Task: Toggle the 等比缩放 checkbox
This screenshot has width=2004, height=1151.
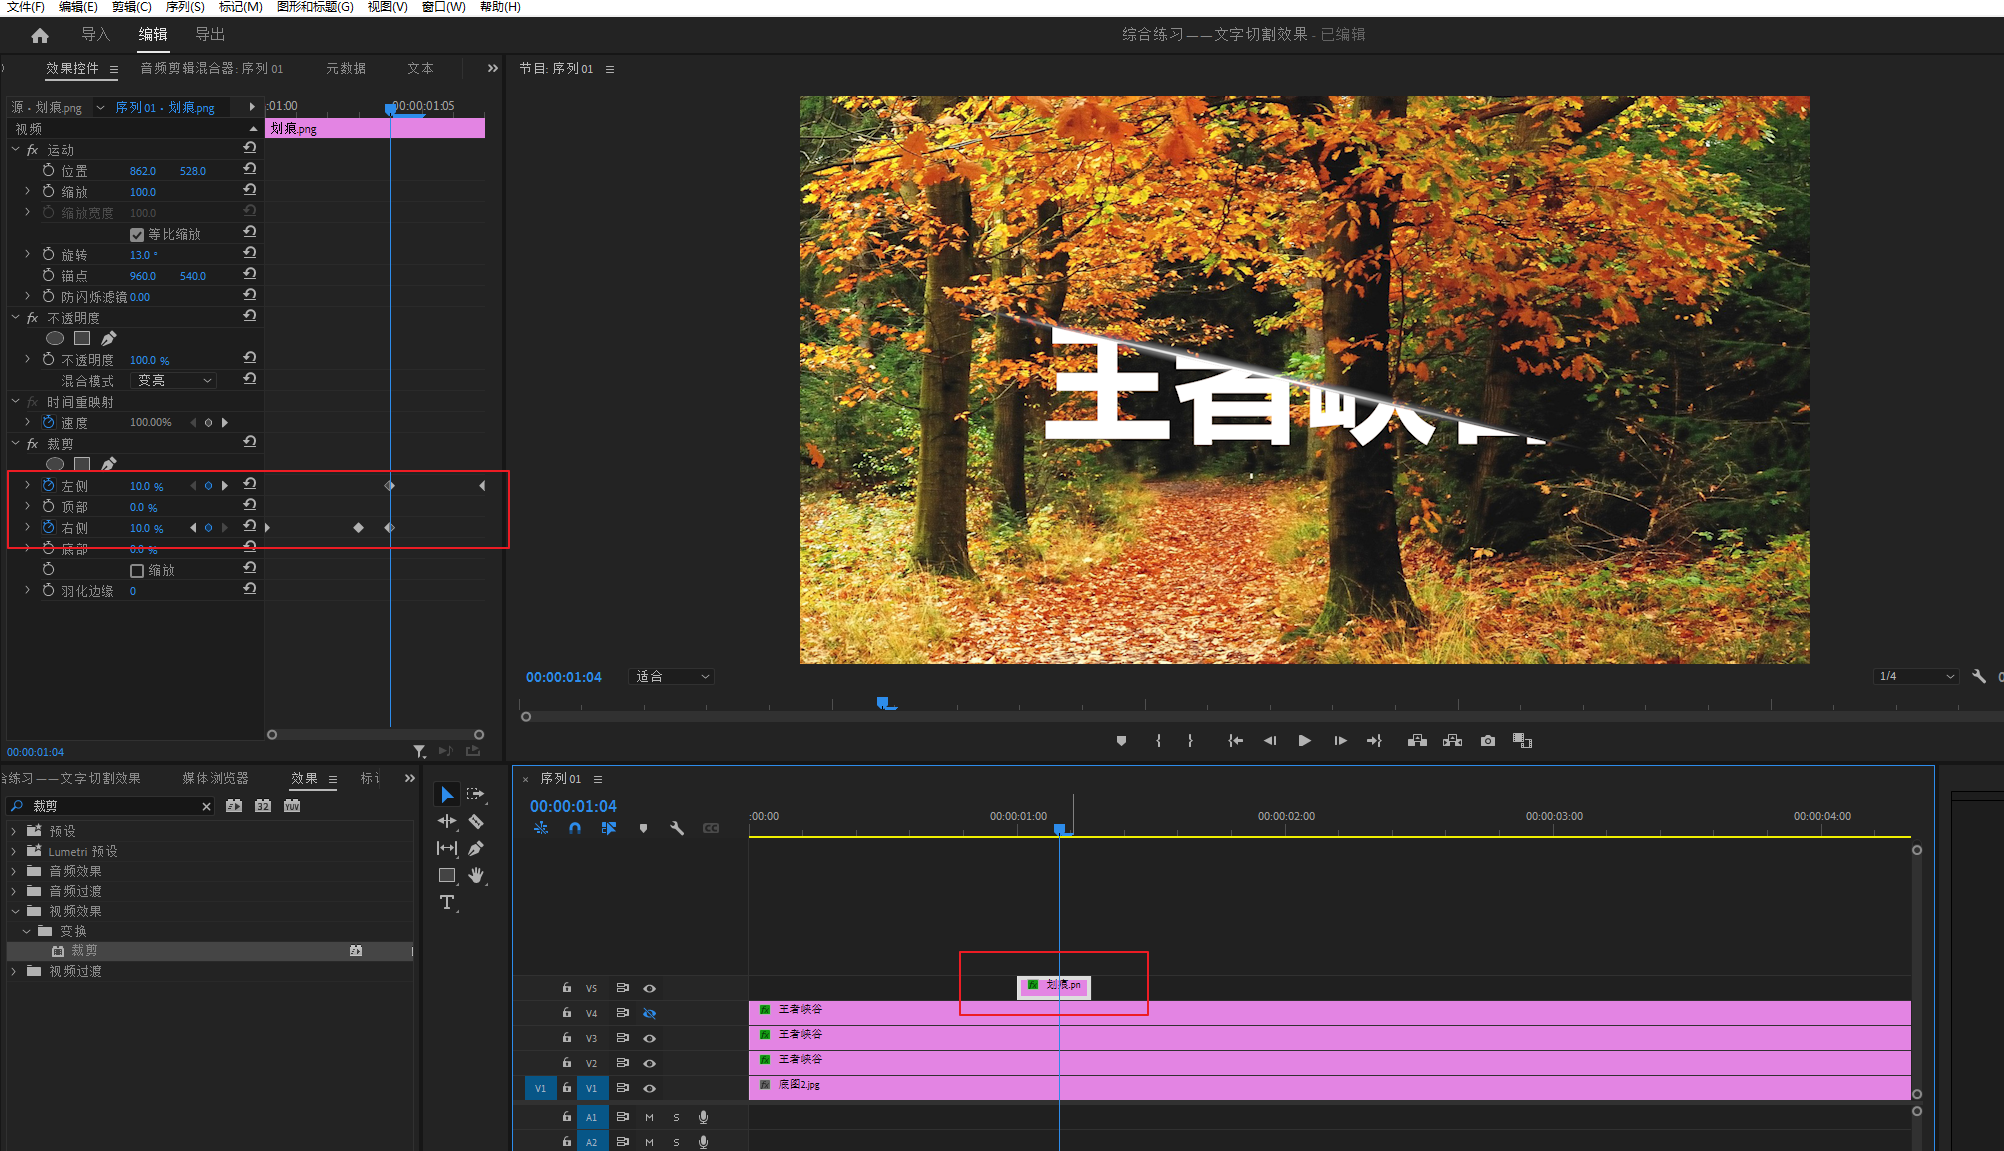Action: 137,235
